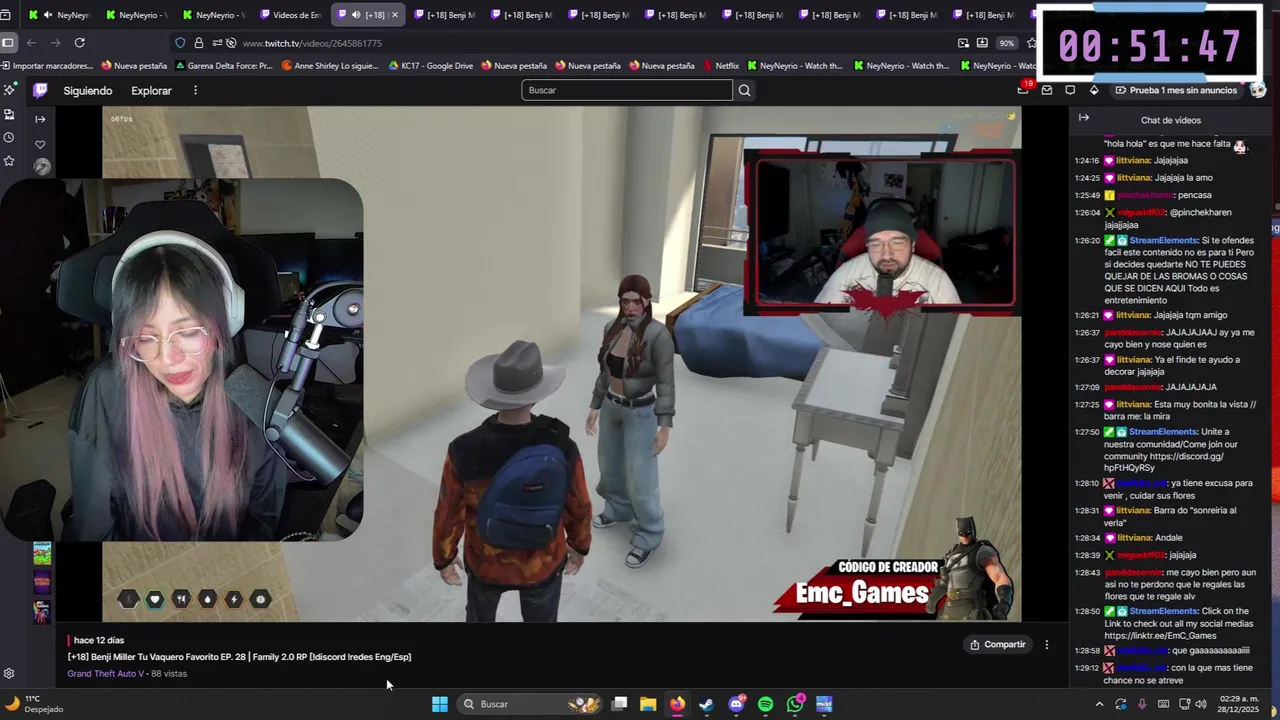Viewport: 1280px width, 720px height.
Task: Open the user profile avatar menu
Action: pos(1257,90)
